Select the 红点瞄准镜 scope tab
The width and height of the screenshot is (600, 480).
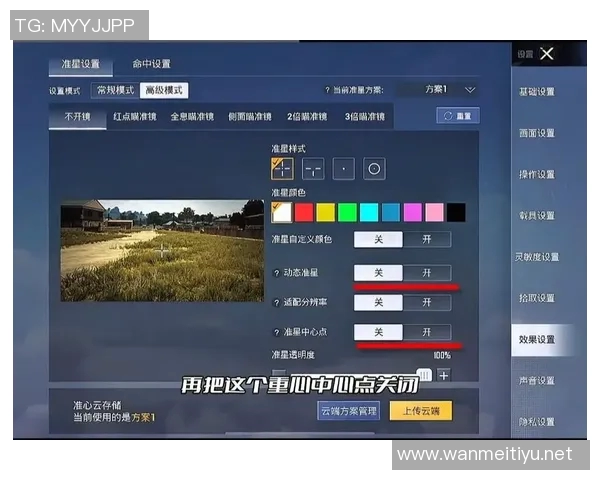(x=135, y=116)
